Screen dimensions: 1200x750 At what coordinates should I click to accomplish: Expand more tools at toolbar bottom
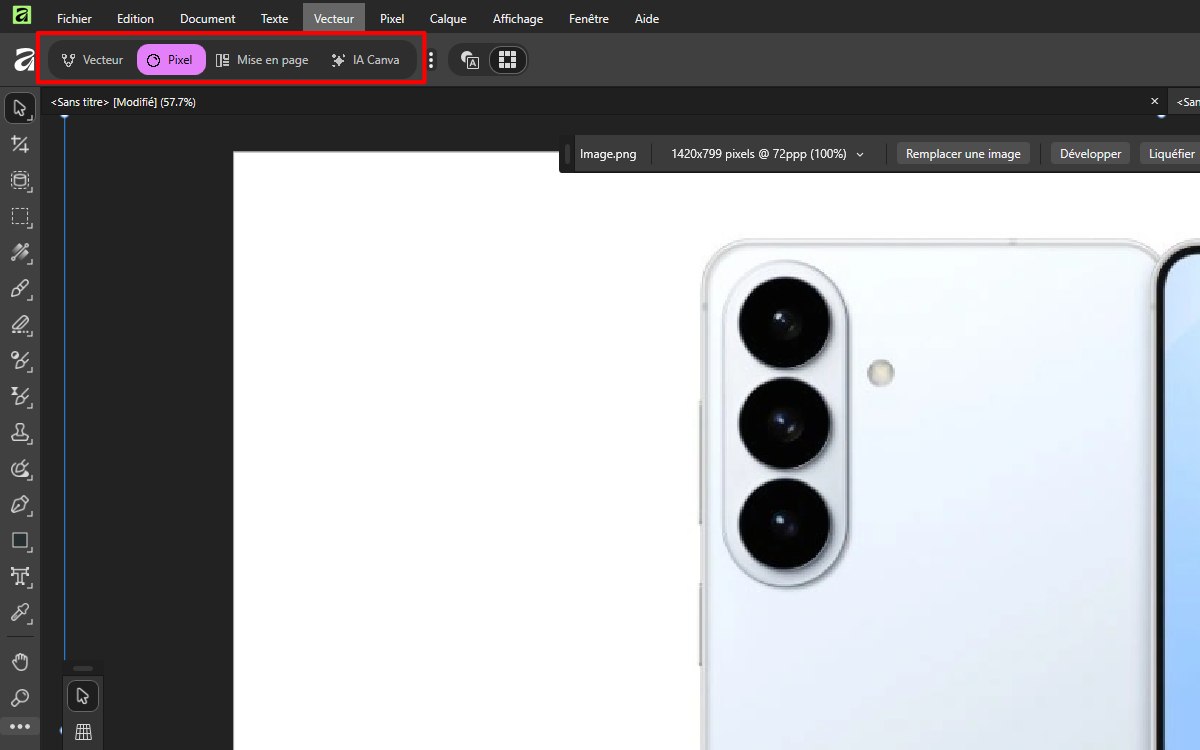pos(20,727)
